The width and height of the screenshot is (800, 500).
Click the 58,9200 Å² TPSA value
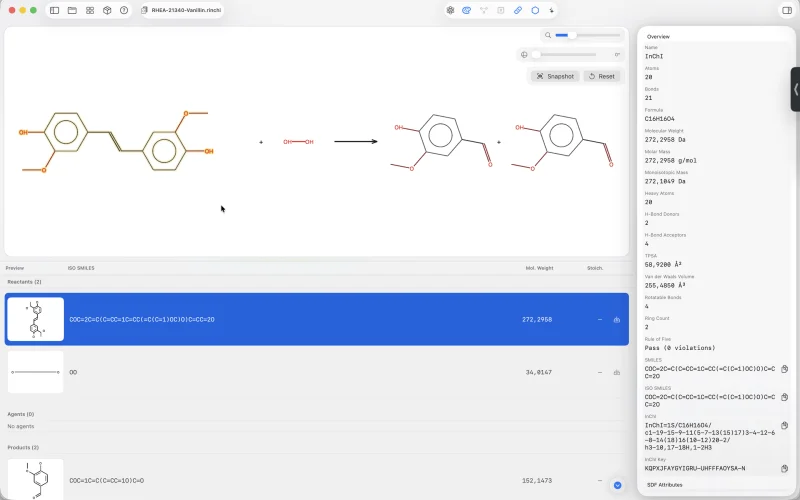coord(663,264)
